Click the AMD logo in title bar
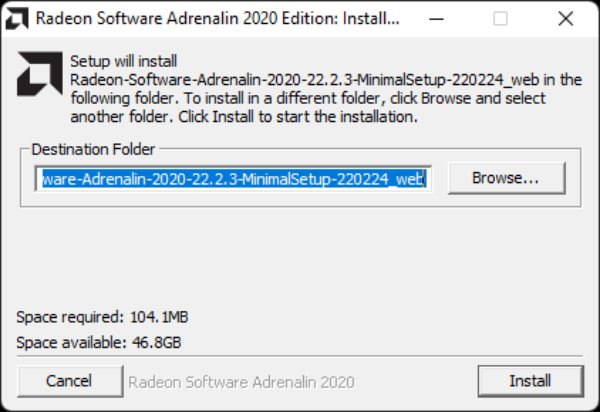 click(x=17, y=18)
